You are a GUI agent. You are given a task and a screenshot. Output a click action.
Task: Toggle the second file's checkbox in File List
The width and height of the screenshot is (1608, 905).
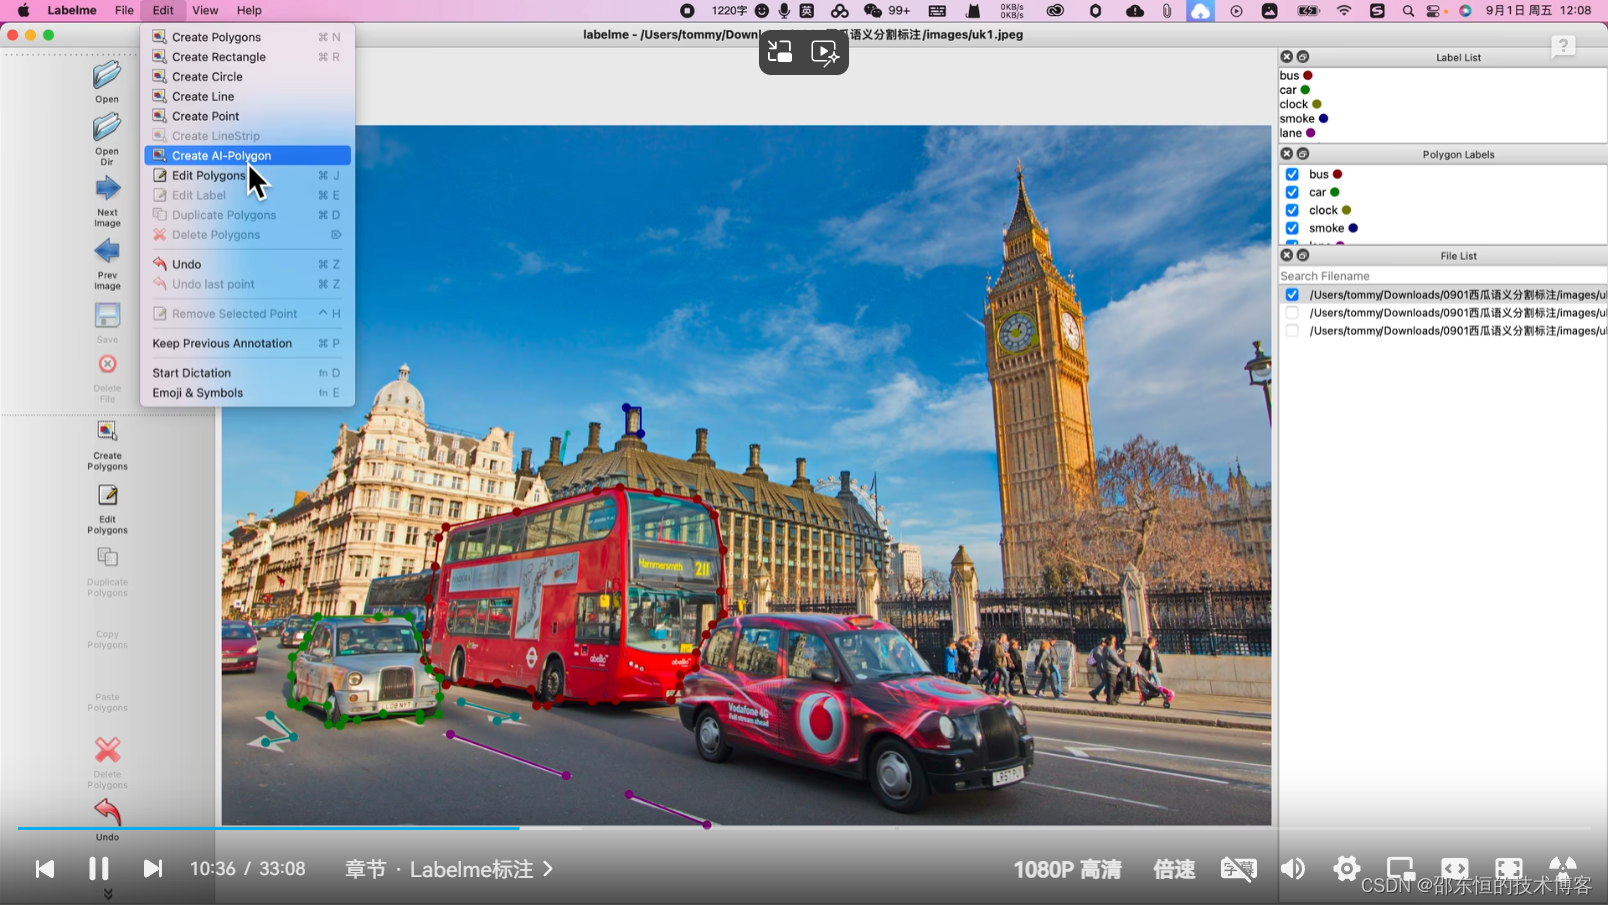pyautogui.click(x=1292, y=313)
